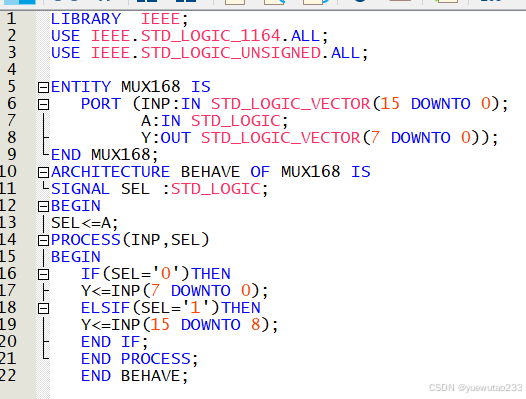
Task: Click the ARCHITECTURE keyword on line 10
Action: coord(111,172)
